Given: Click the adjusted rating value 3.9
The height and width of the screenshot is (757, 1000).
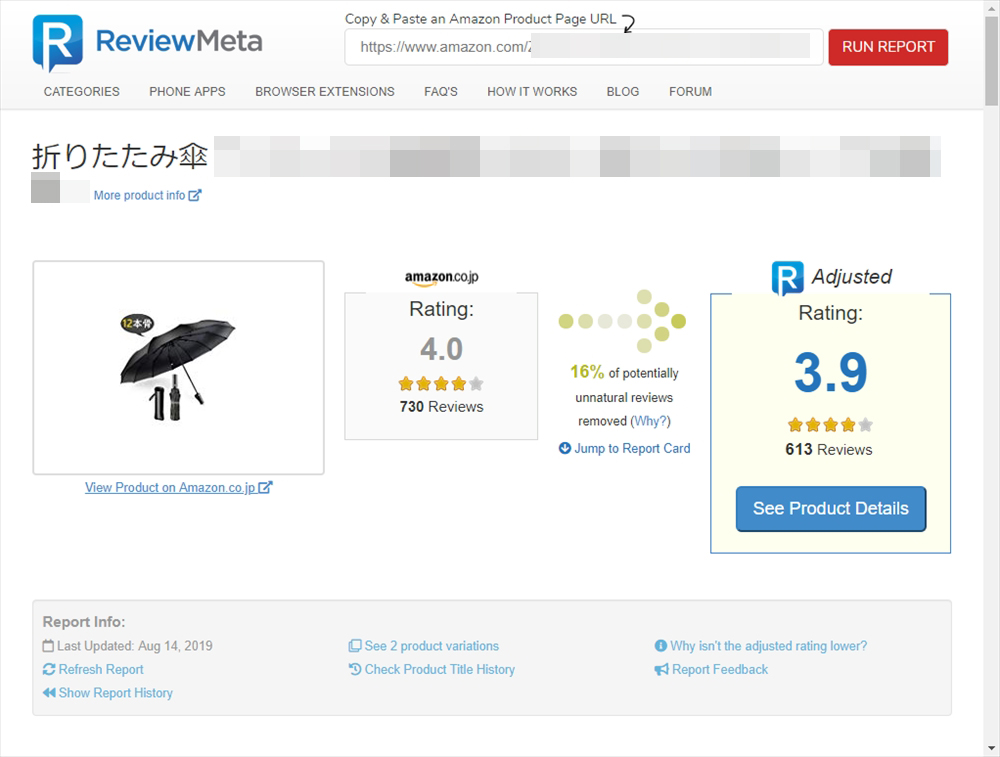Looking at the screenshot, I should pos(830,372).
